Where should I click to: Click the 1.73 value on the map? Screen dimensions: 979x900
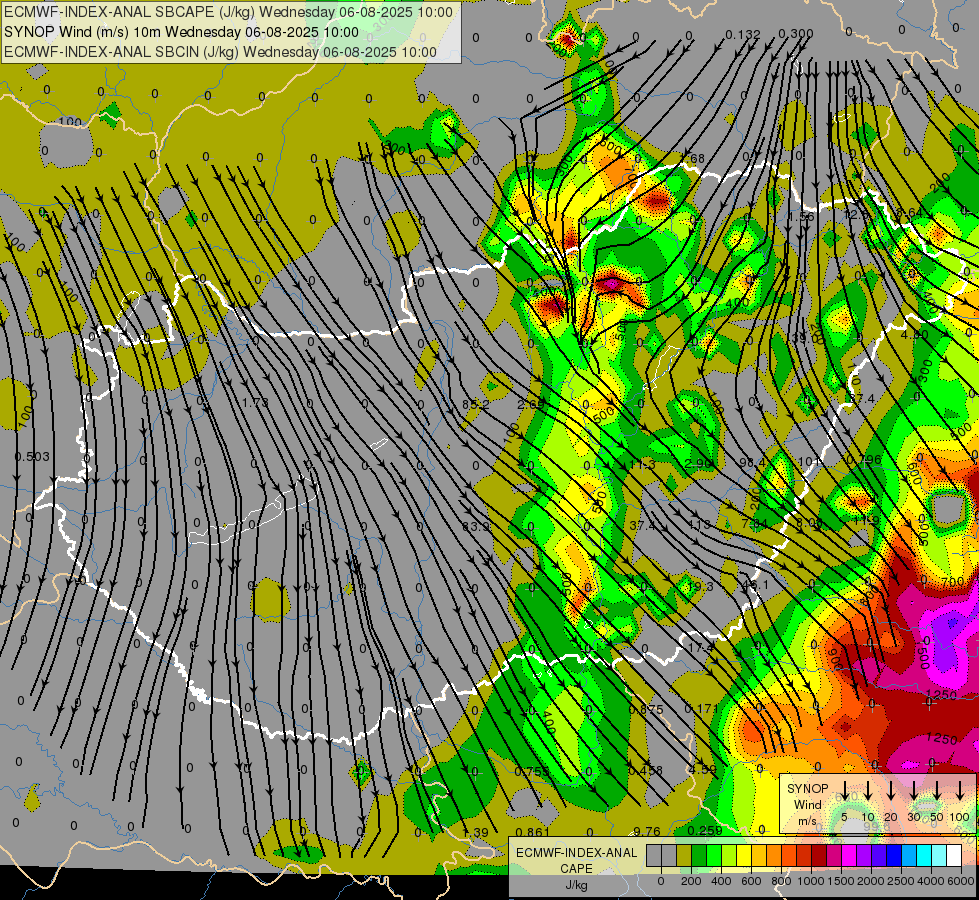pyautogui.click(x=255, y=402)
